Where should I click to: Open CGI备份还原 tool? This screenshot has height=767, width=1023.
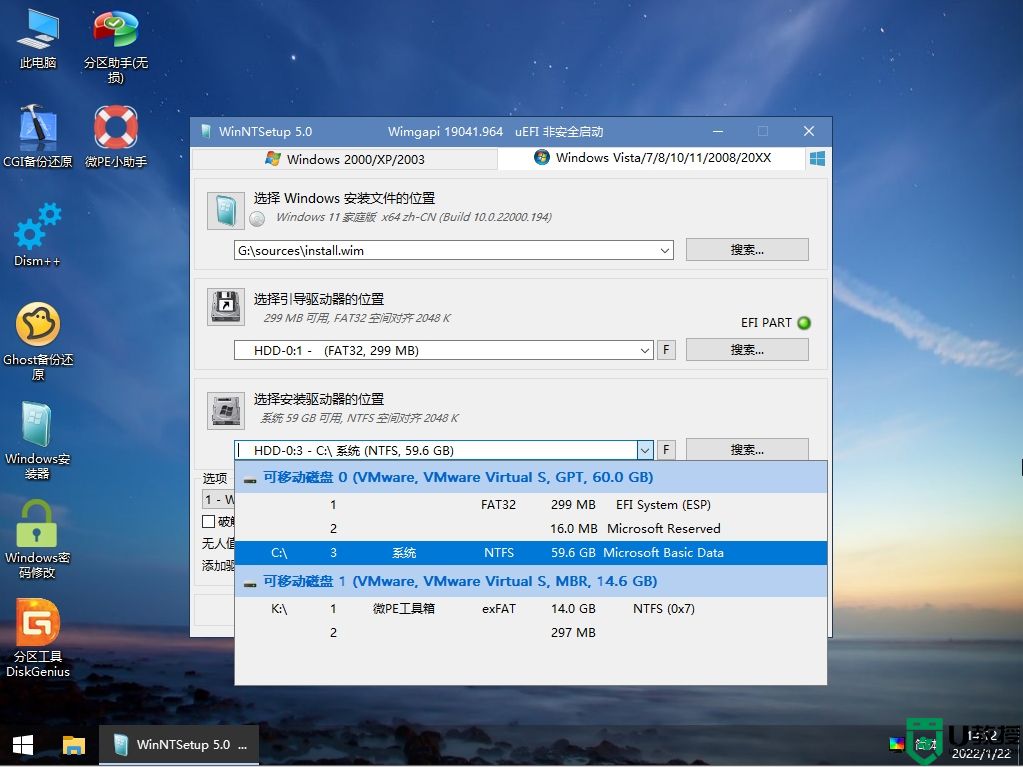36,128
